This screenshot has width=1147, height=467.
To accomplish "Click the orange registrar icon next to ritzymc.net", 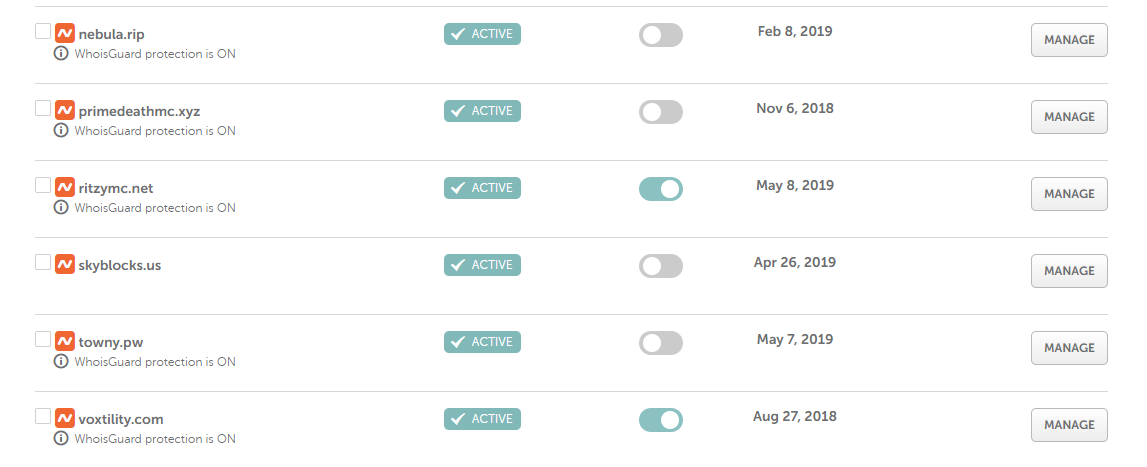I will pyautogui.click(x=65, y=188).
